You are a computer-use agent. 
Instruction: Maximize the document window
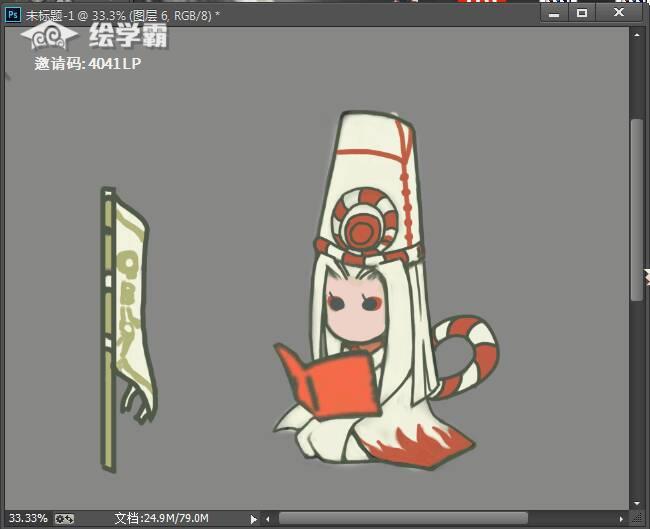pos(582,14)
